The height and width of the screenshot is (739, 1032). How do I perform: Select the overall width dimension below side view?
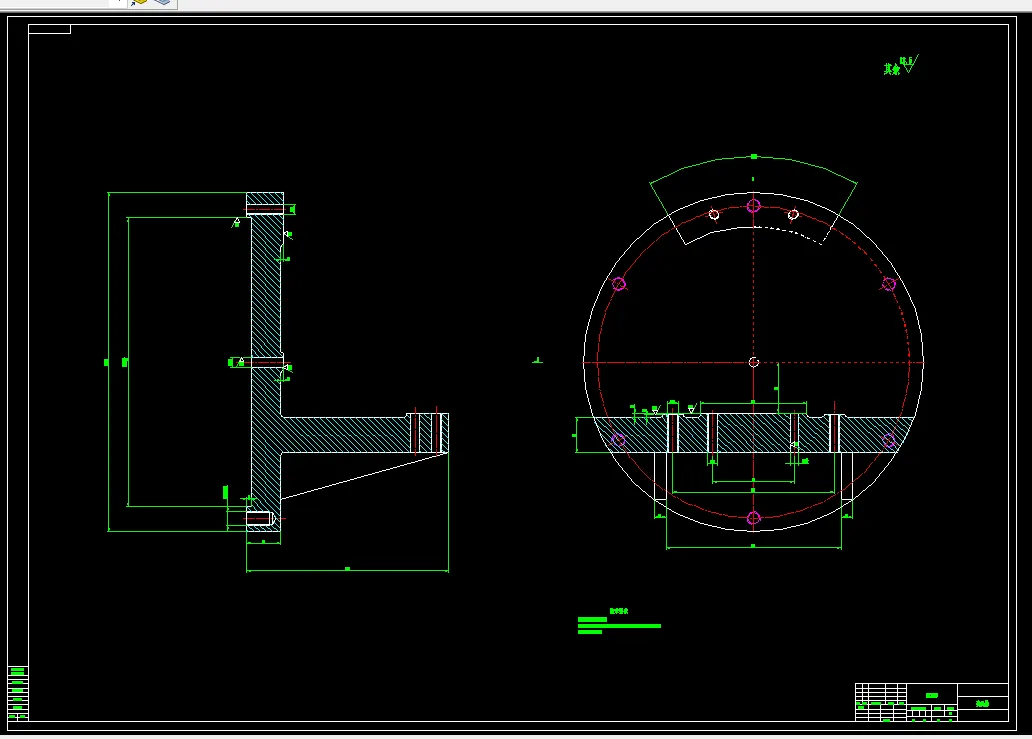(x=348, y=570)
